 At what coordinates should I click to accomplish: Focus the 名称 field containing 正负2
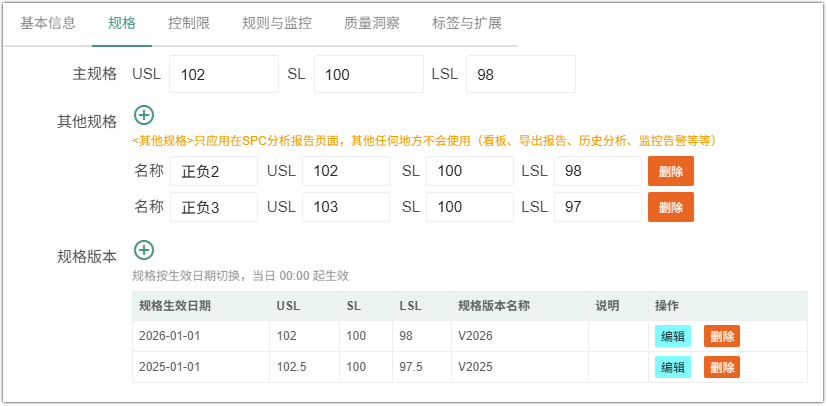(214, 171)
